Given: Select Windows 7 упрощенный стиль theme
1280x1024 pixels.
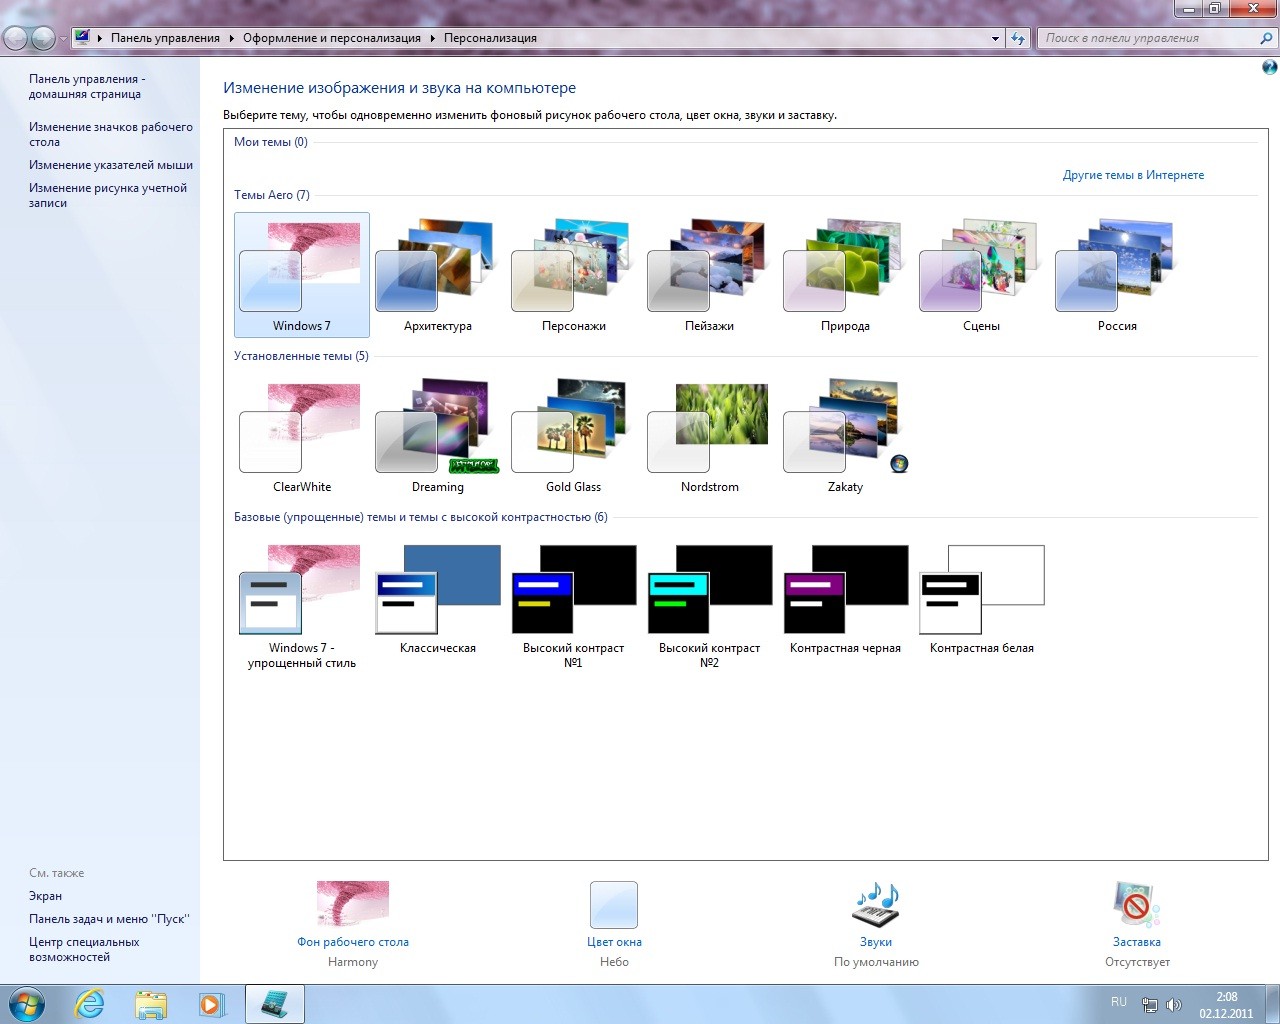Looking at the screenshot, I should click(x=302, y=605).
